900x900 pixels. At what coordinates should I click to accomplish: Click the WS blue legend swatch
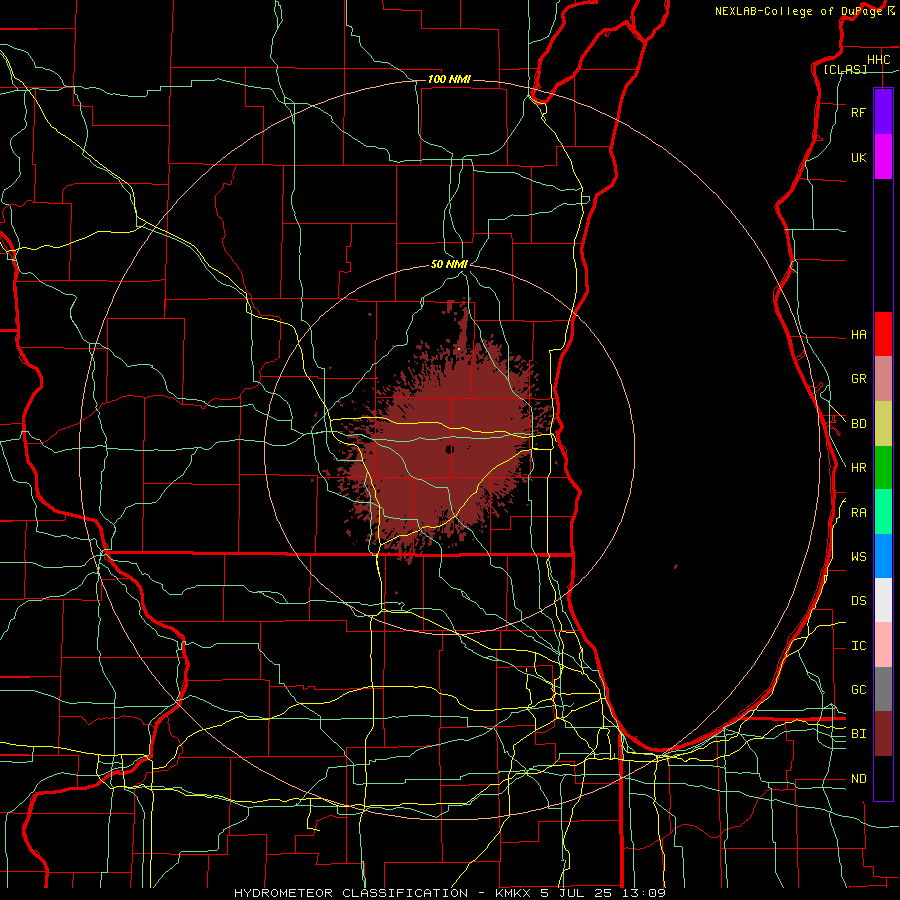[x=883, y=556]
